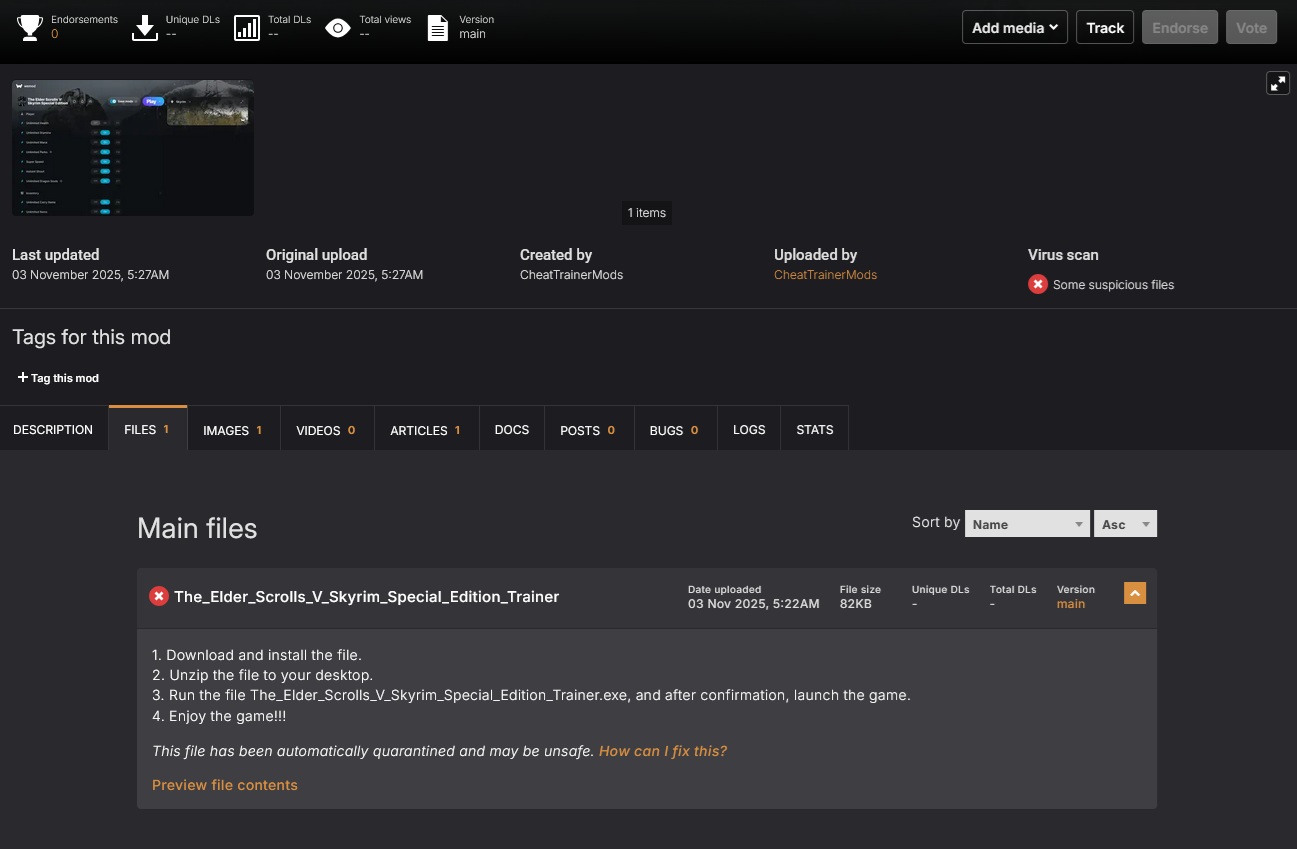Click the '03 Nov 2025, 5:22AM' upload date
This screenshot has height=849, width=1297.
(754, 604)
